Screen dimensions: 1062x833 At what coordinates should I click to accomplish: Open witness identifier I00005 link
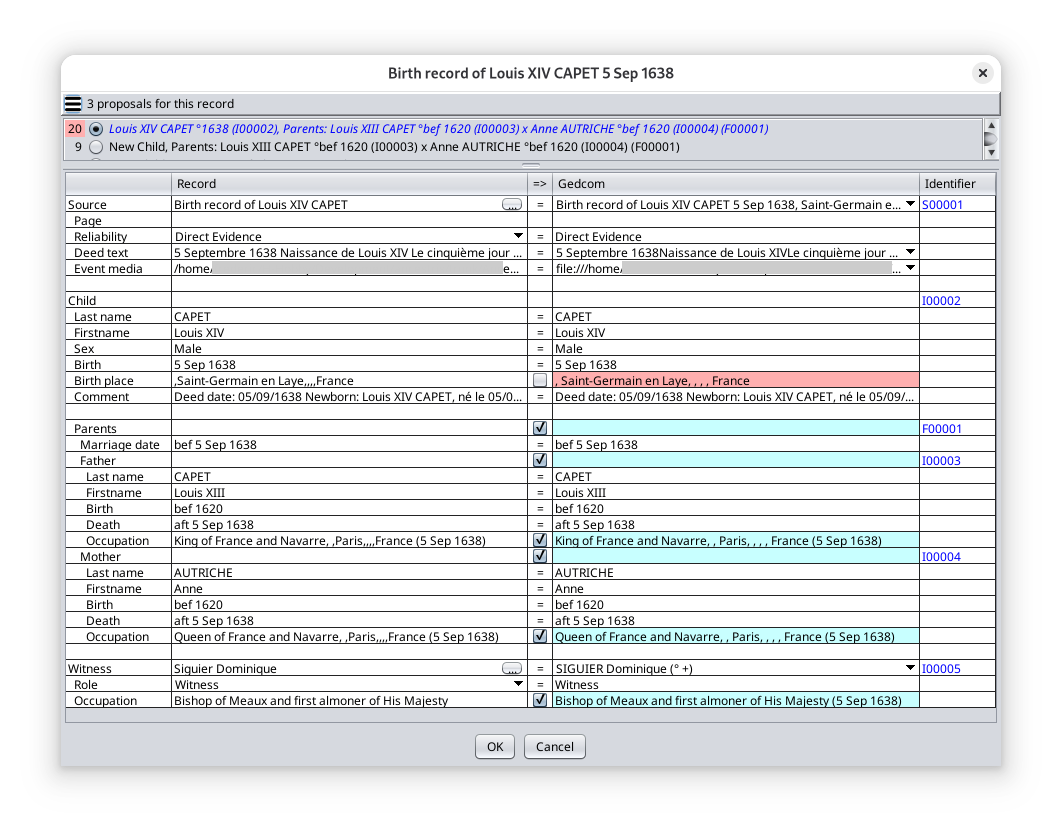coord(941,668)
